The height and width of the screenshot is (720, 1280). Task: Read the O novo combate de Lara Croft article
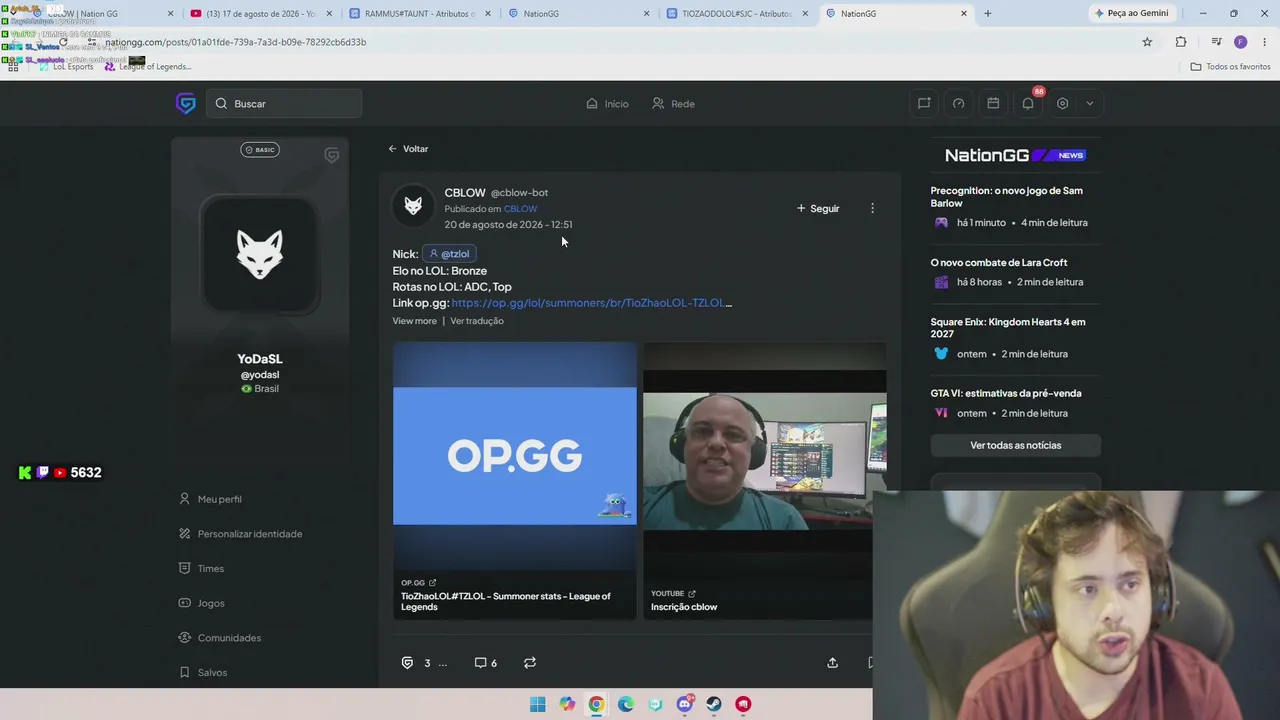pyautogui.click(x=1015, y=272)
